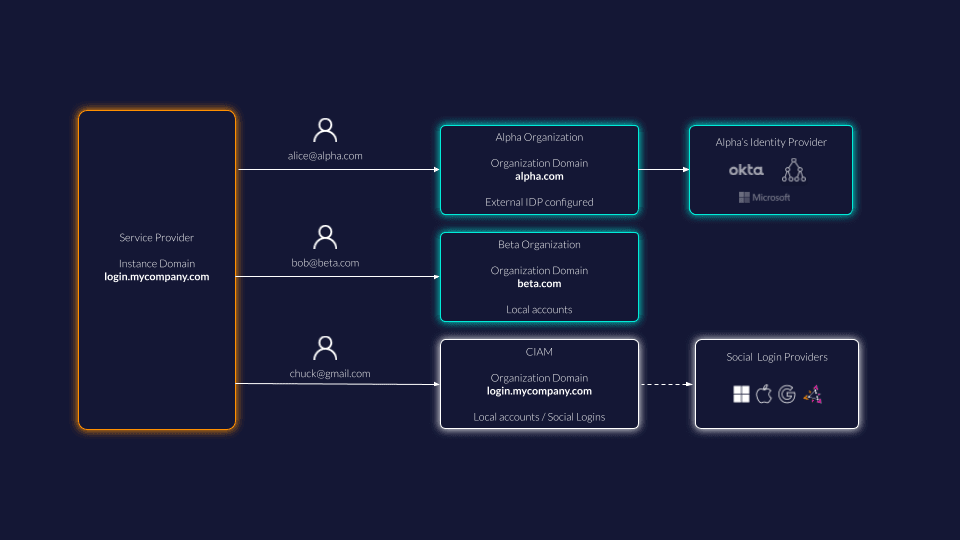Click the Social Login Providers title
960x540 pixels.
click(777, 357)
